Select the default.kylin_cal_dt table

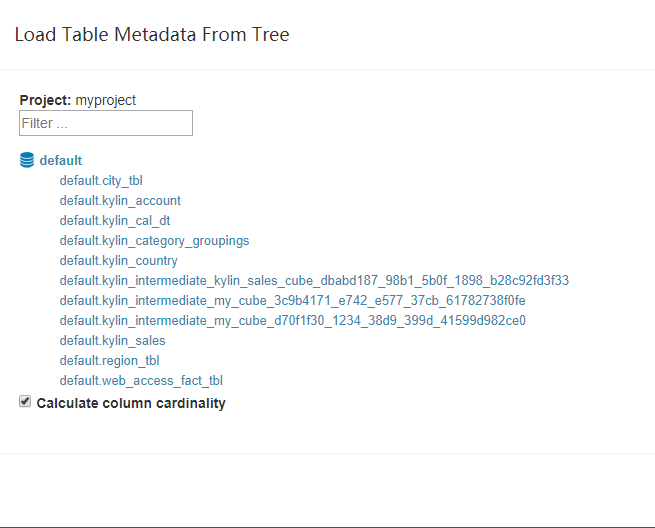click(115, 221)
